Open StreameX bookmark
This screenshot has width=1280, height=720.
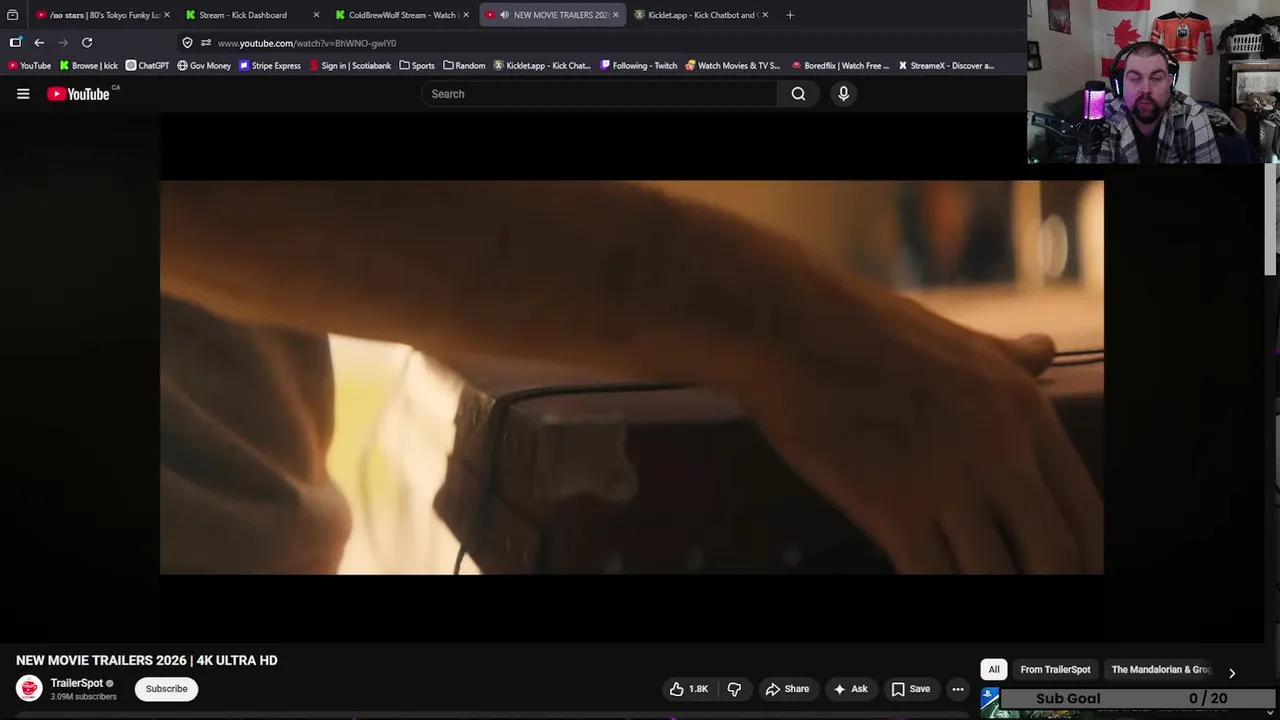(x=946, y=66)
